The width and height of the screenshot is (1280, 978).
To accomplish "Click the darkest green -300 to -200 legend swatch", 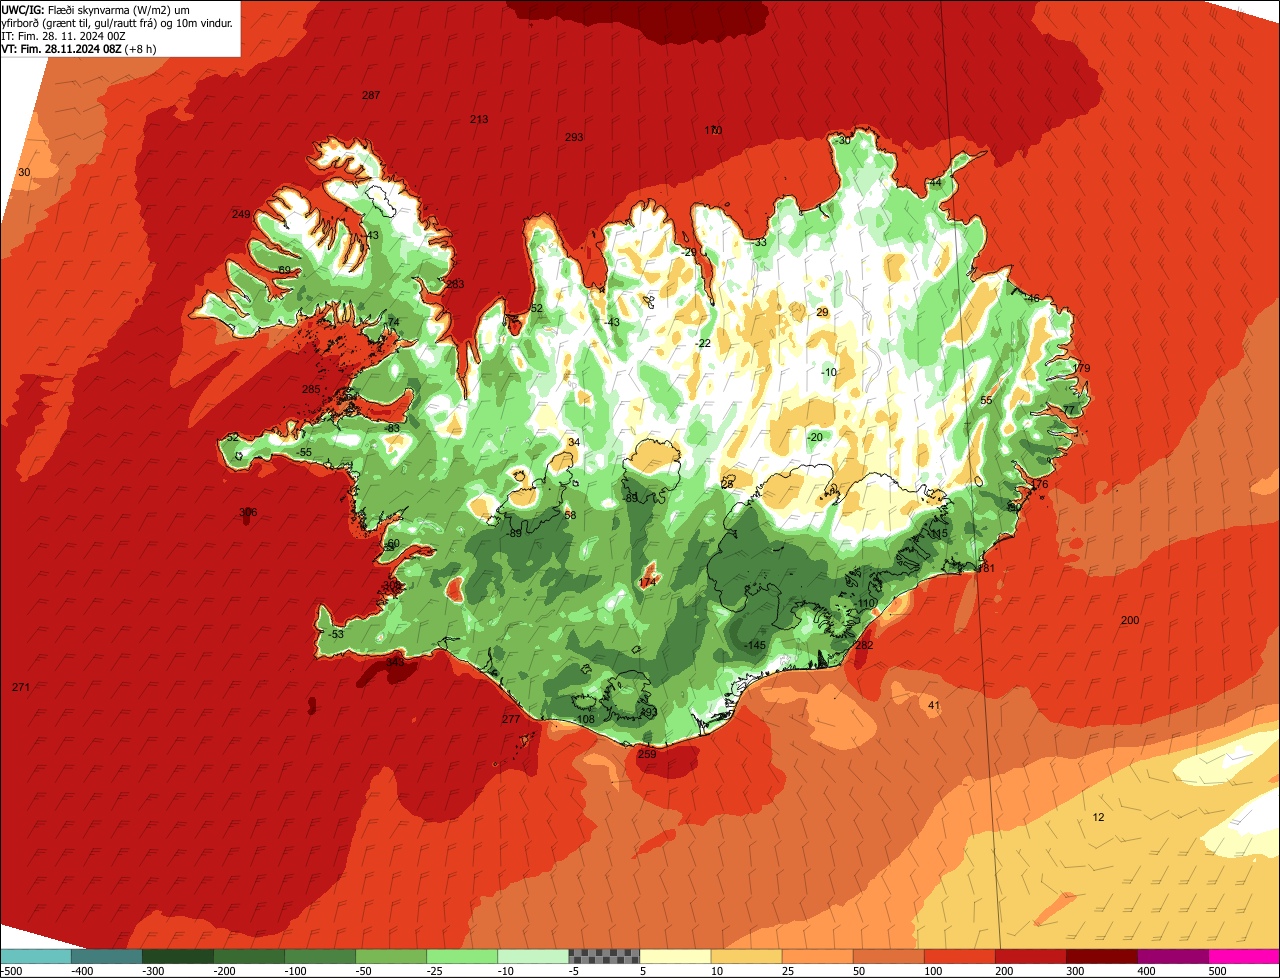I will tap(178, 956).
